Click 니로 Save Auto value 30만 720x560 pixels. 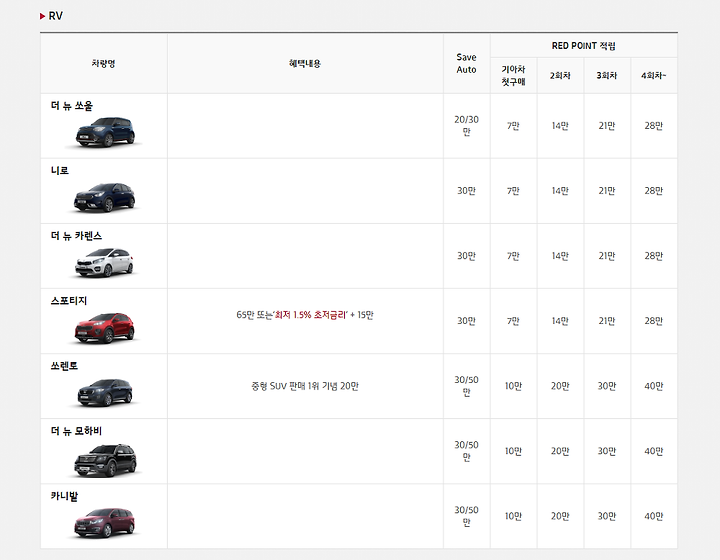tap(467, 190)
